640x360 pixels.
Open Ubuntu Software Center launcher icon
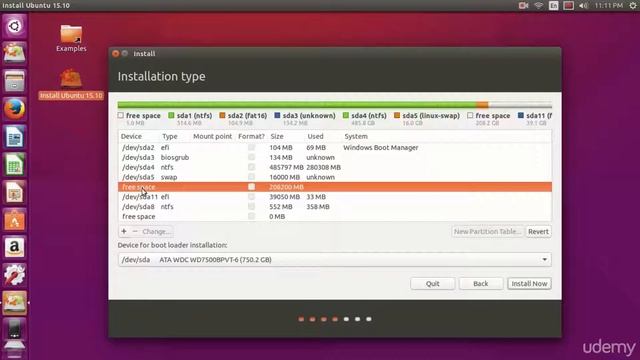15,220
